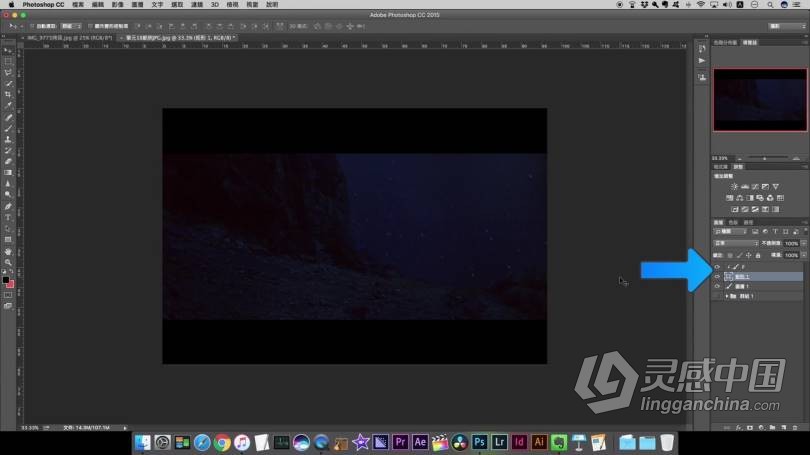The width and height of the screenshot is (810, 455).
Task: Select the Blur tool
Action: [8, 184]
